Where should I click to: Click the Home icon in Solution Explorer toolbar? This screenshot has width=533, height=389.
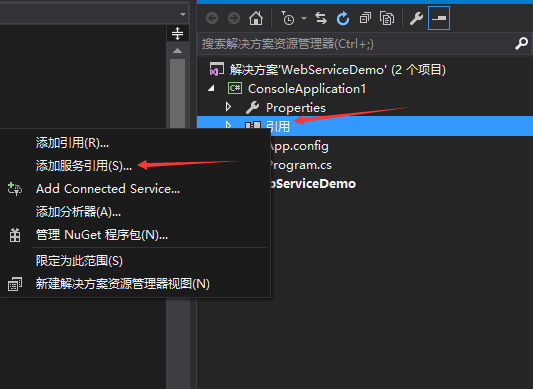256,18
